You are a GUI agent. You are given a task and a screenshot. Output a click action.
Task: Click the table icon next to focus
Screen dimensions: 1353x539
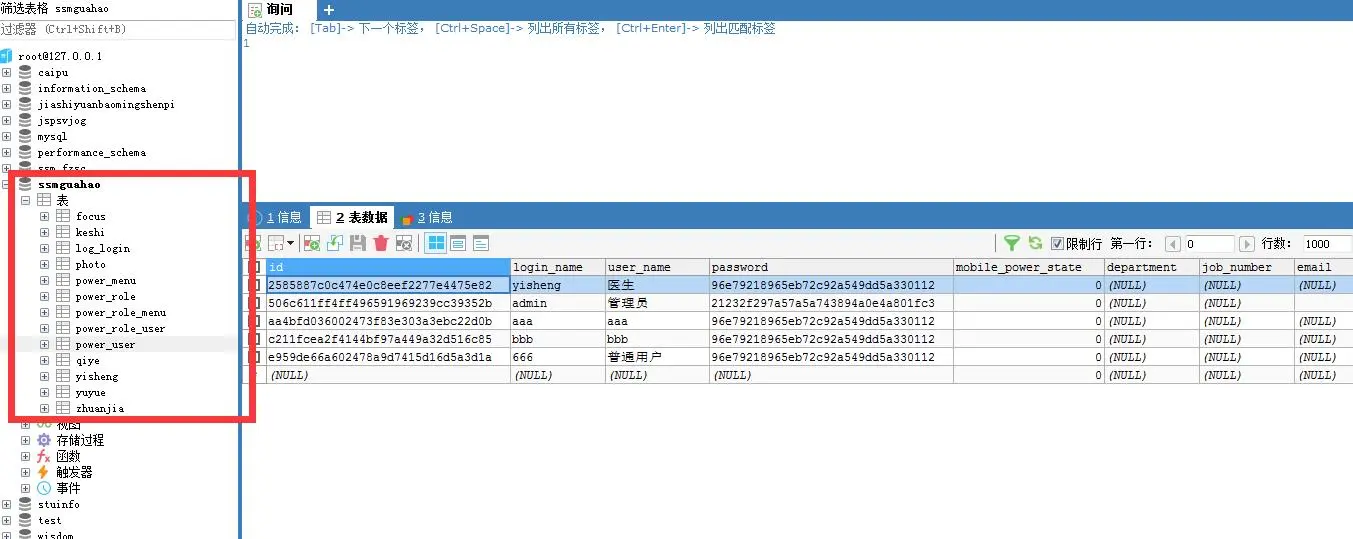tap(63, 216)
